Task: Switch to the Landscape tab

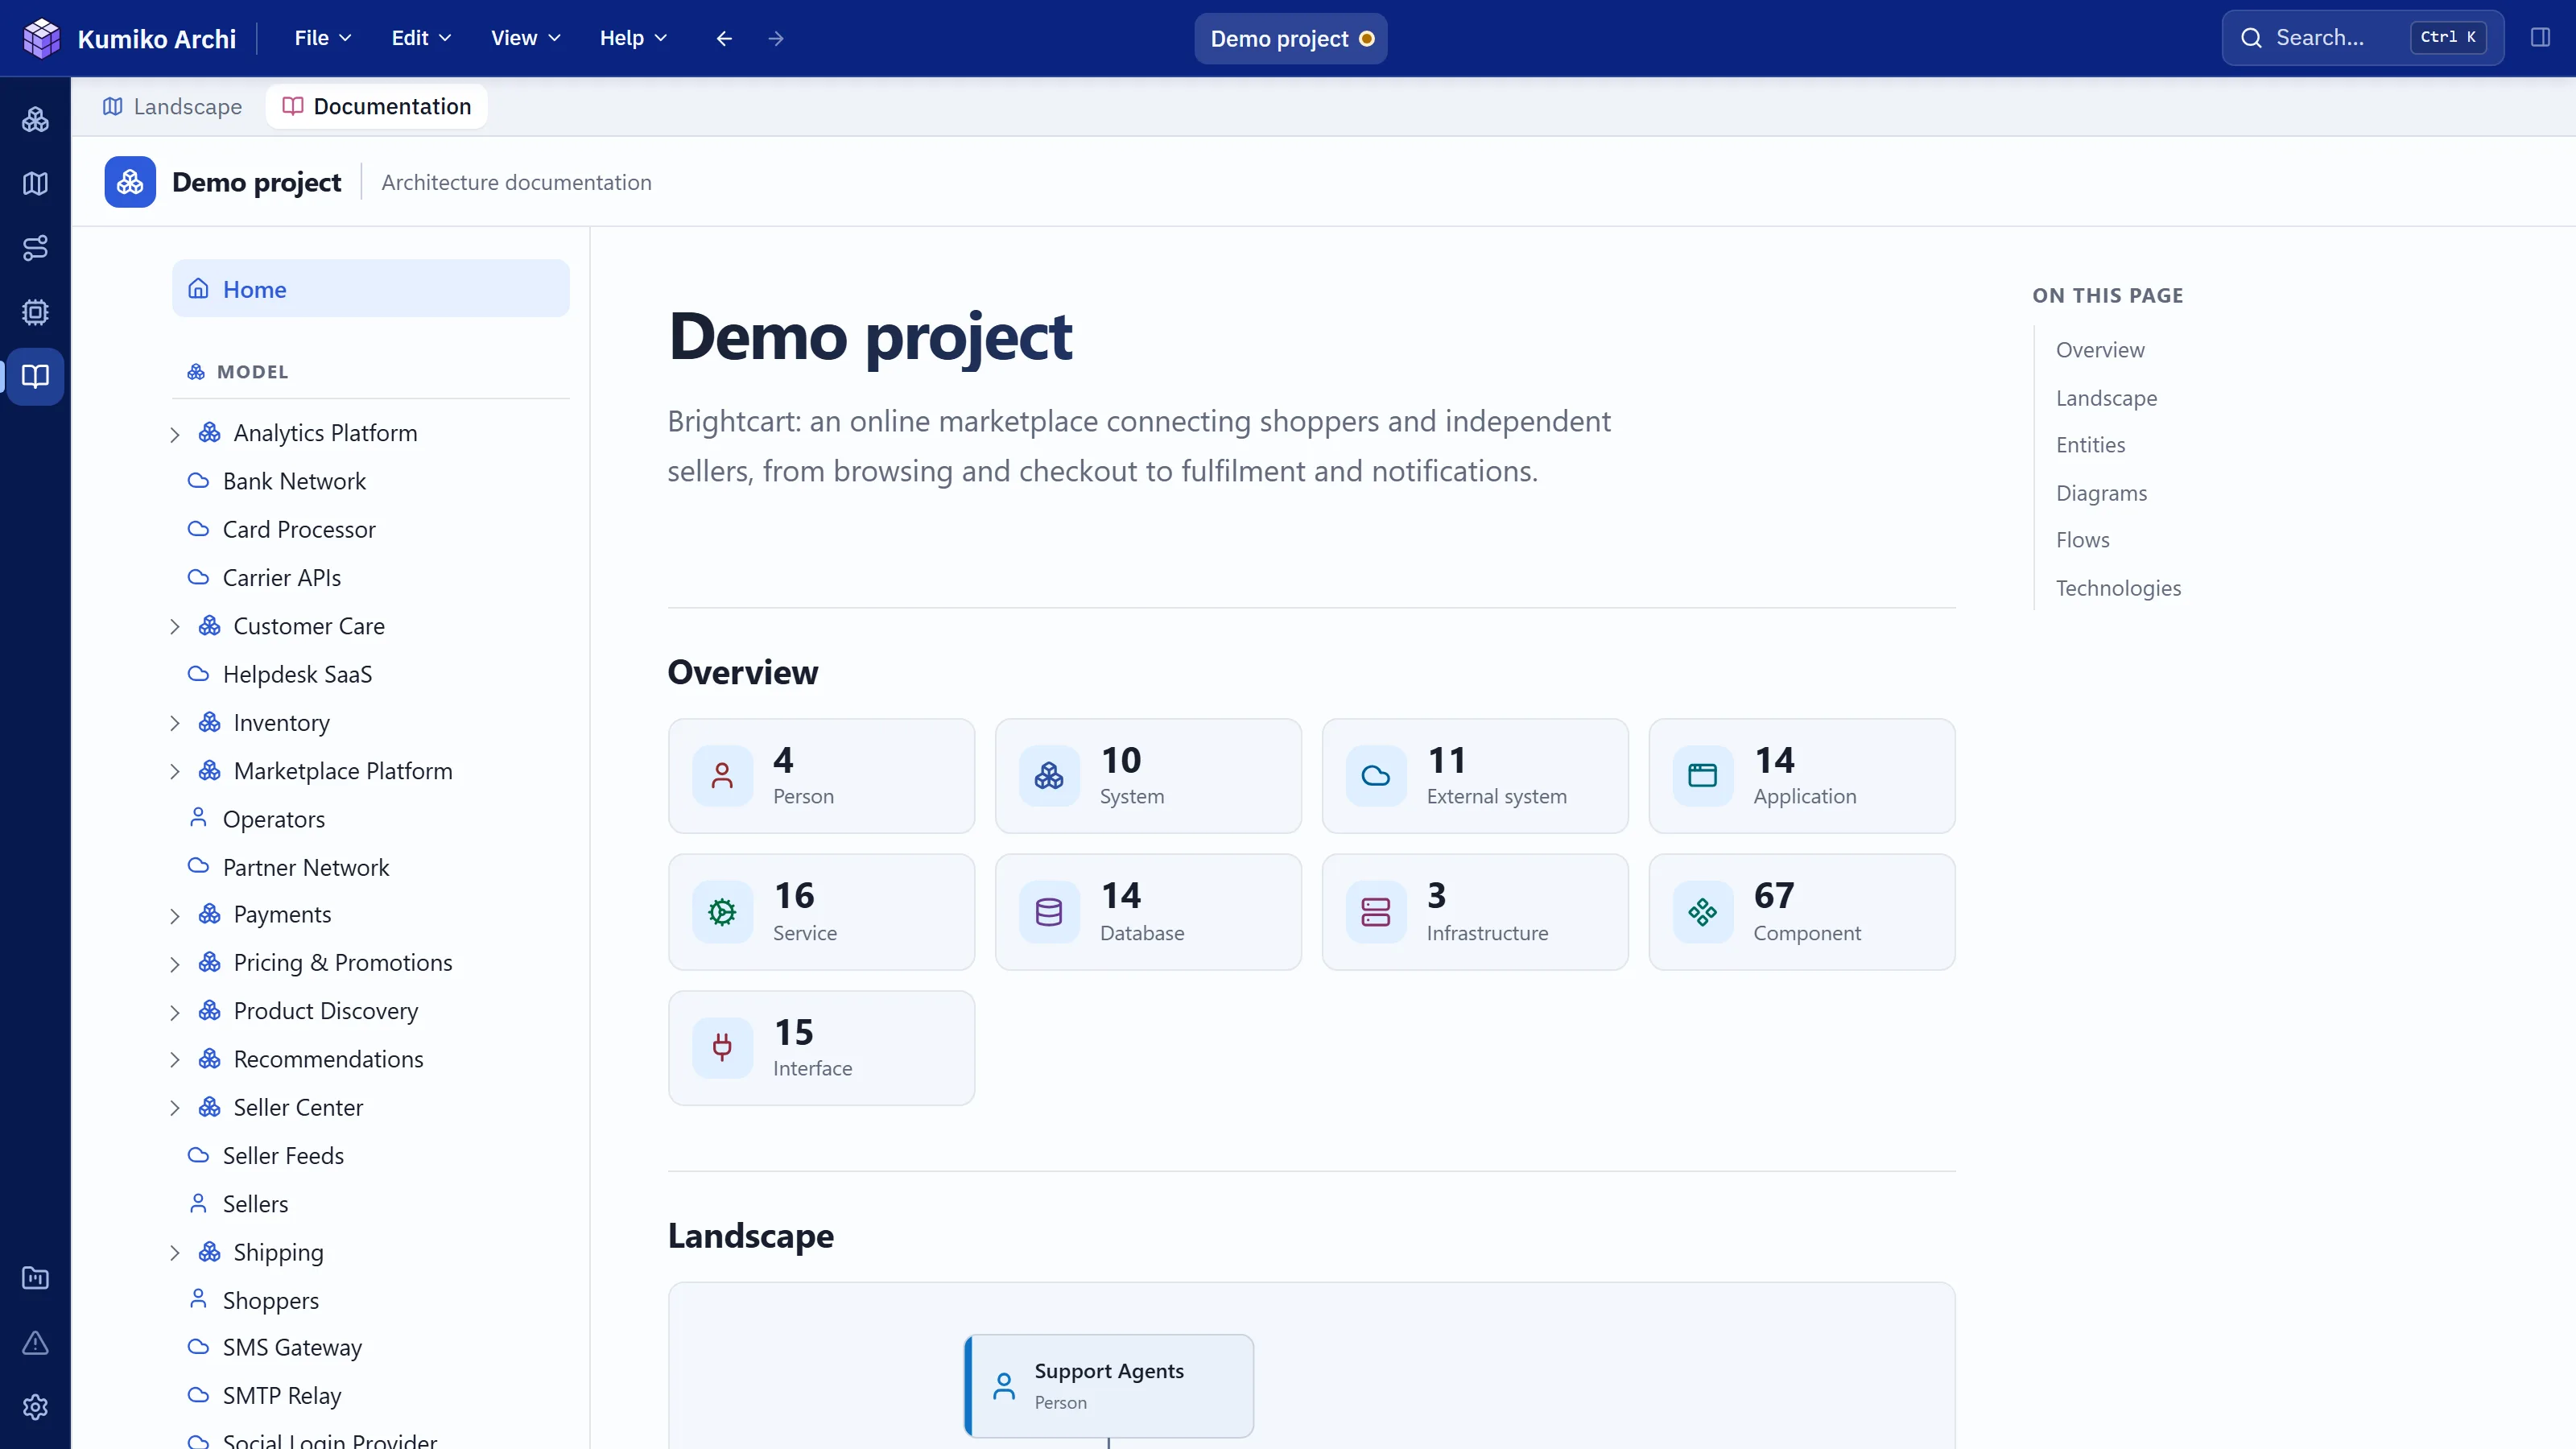Action: point(172,106)
